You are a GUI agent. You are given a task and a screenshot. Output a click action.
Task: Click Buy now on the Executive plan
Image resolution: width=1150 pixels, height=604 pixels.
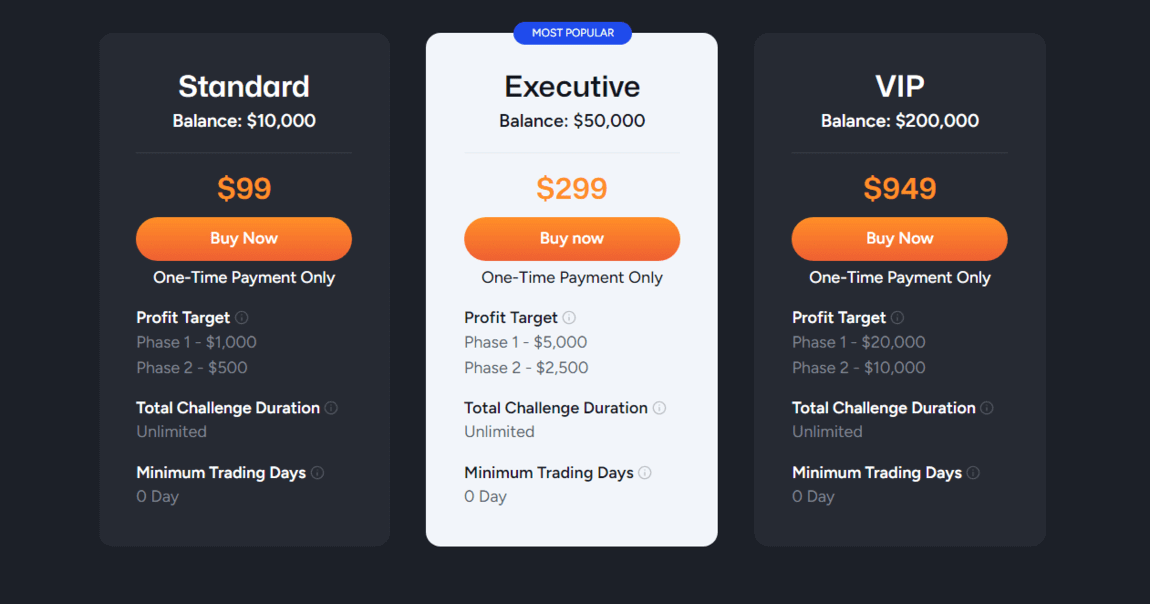(572, 239)
